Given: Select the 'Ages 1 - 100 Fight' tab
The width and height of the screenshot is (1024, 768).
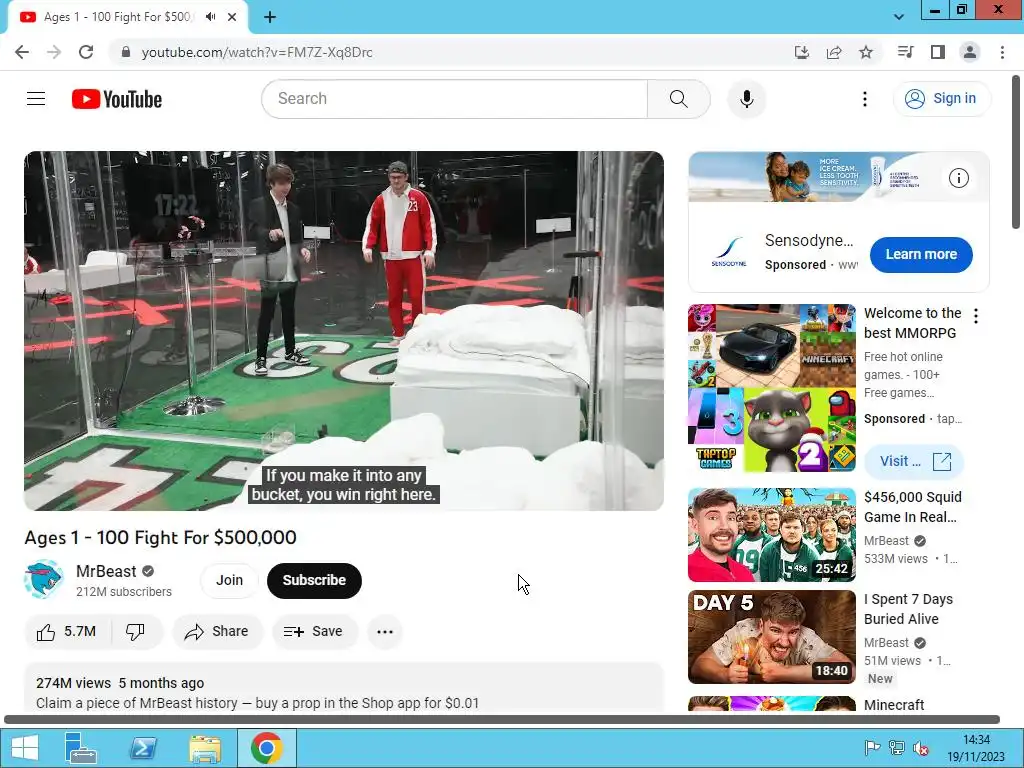Looking at the screenshot, I should coord(118,17).
